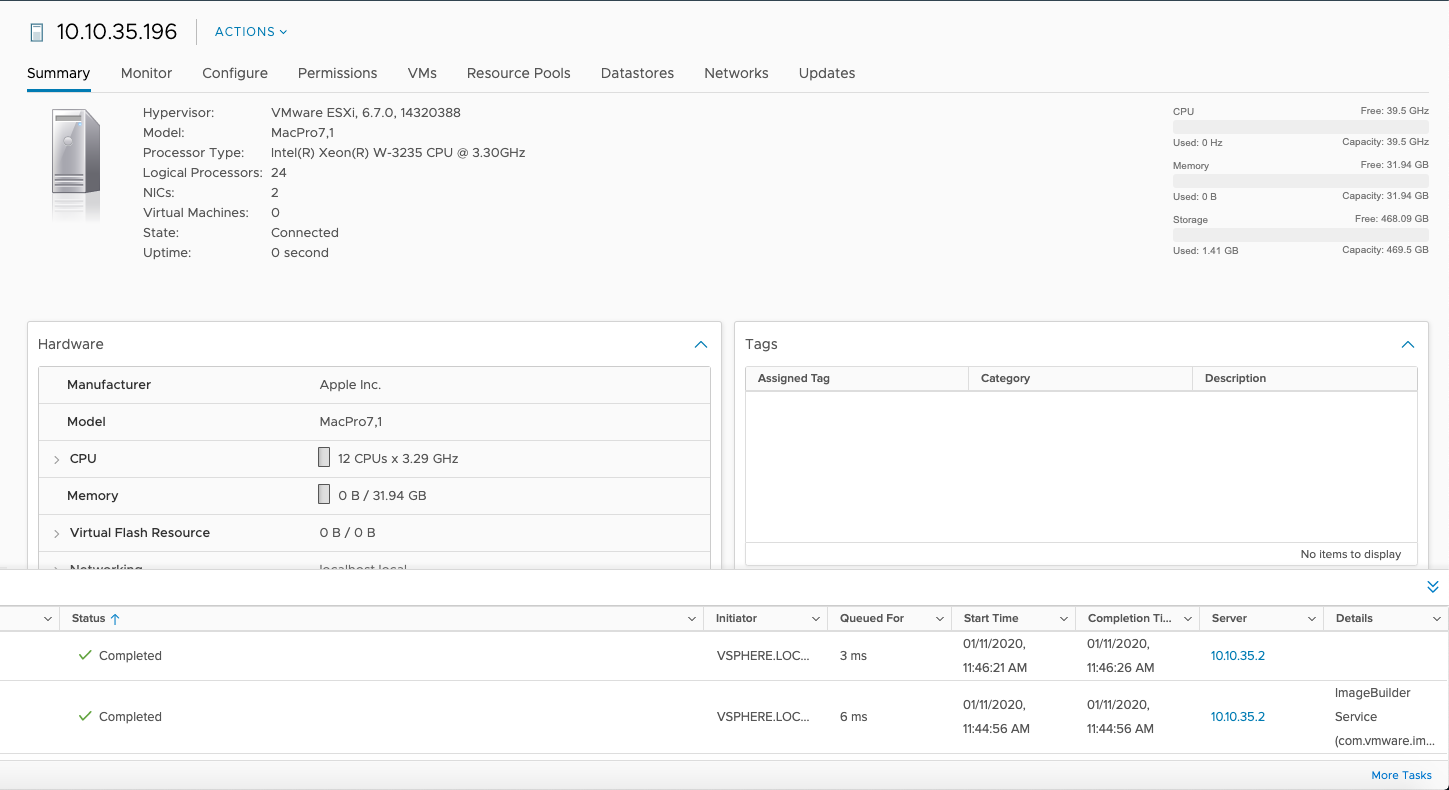Click the host icon beside 10.10.35.196
1449x790 pixels.
[x=37, y=32]
